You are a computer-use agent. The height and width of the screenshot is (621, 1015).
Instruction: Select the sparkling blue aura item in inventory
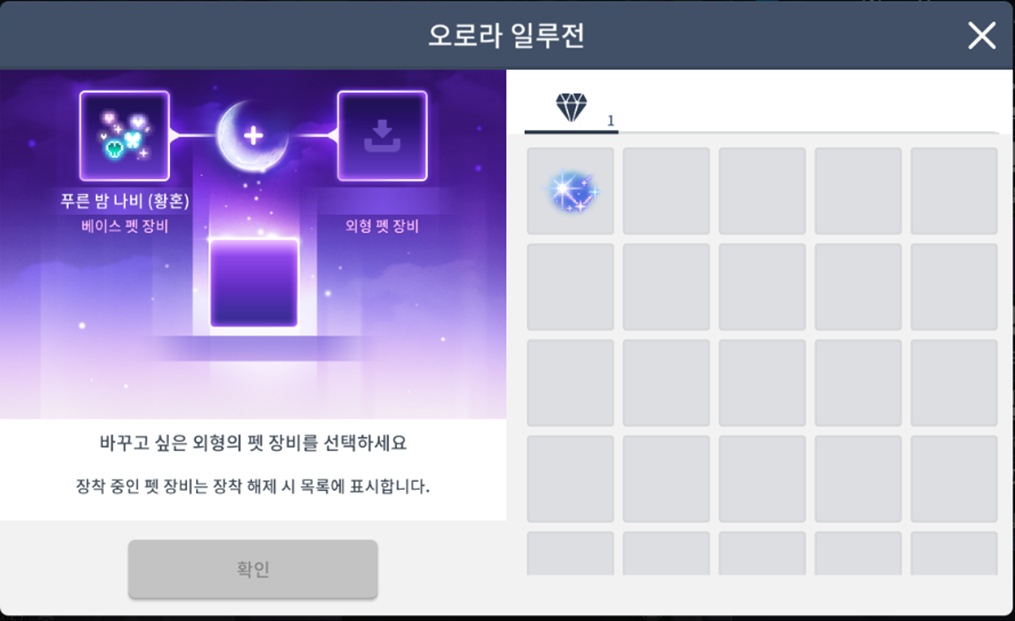pos(570,191)
